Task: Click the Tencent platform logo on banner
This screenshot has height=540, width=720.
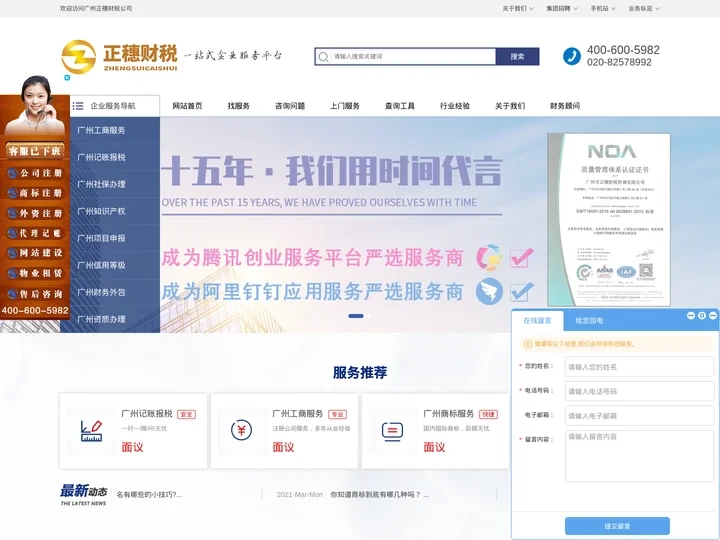Action: coord(489,257)
